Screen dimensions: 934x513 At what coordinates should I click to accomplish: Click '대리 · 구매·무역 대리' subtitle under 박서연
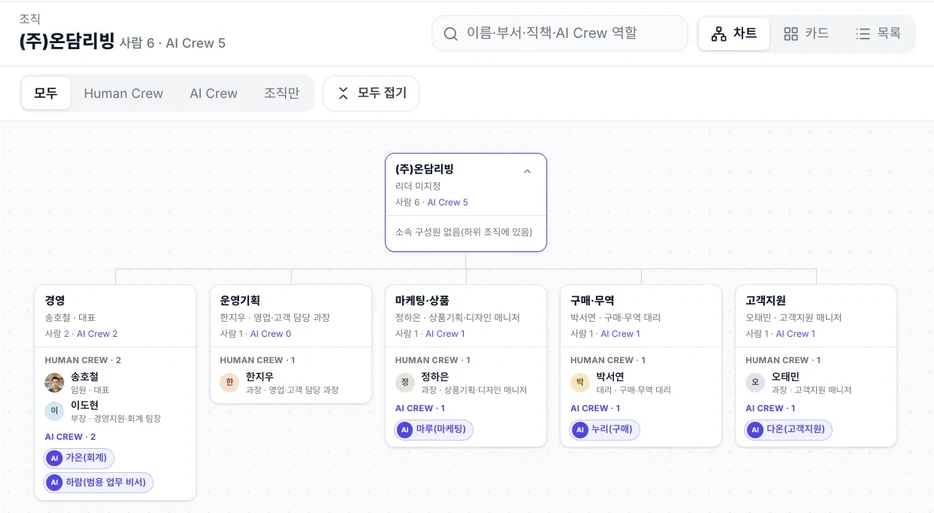(x=633, y=390)
